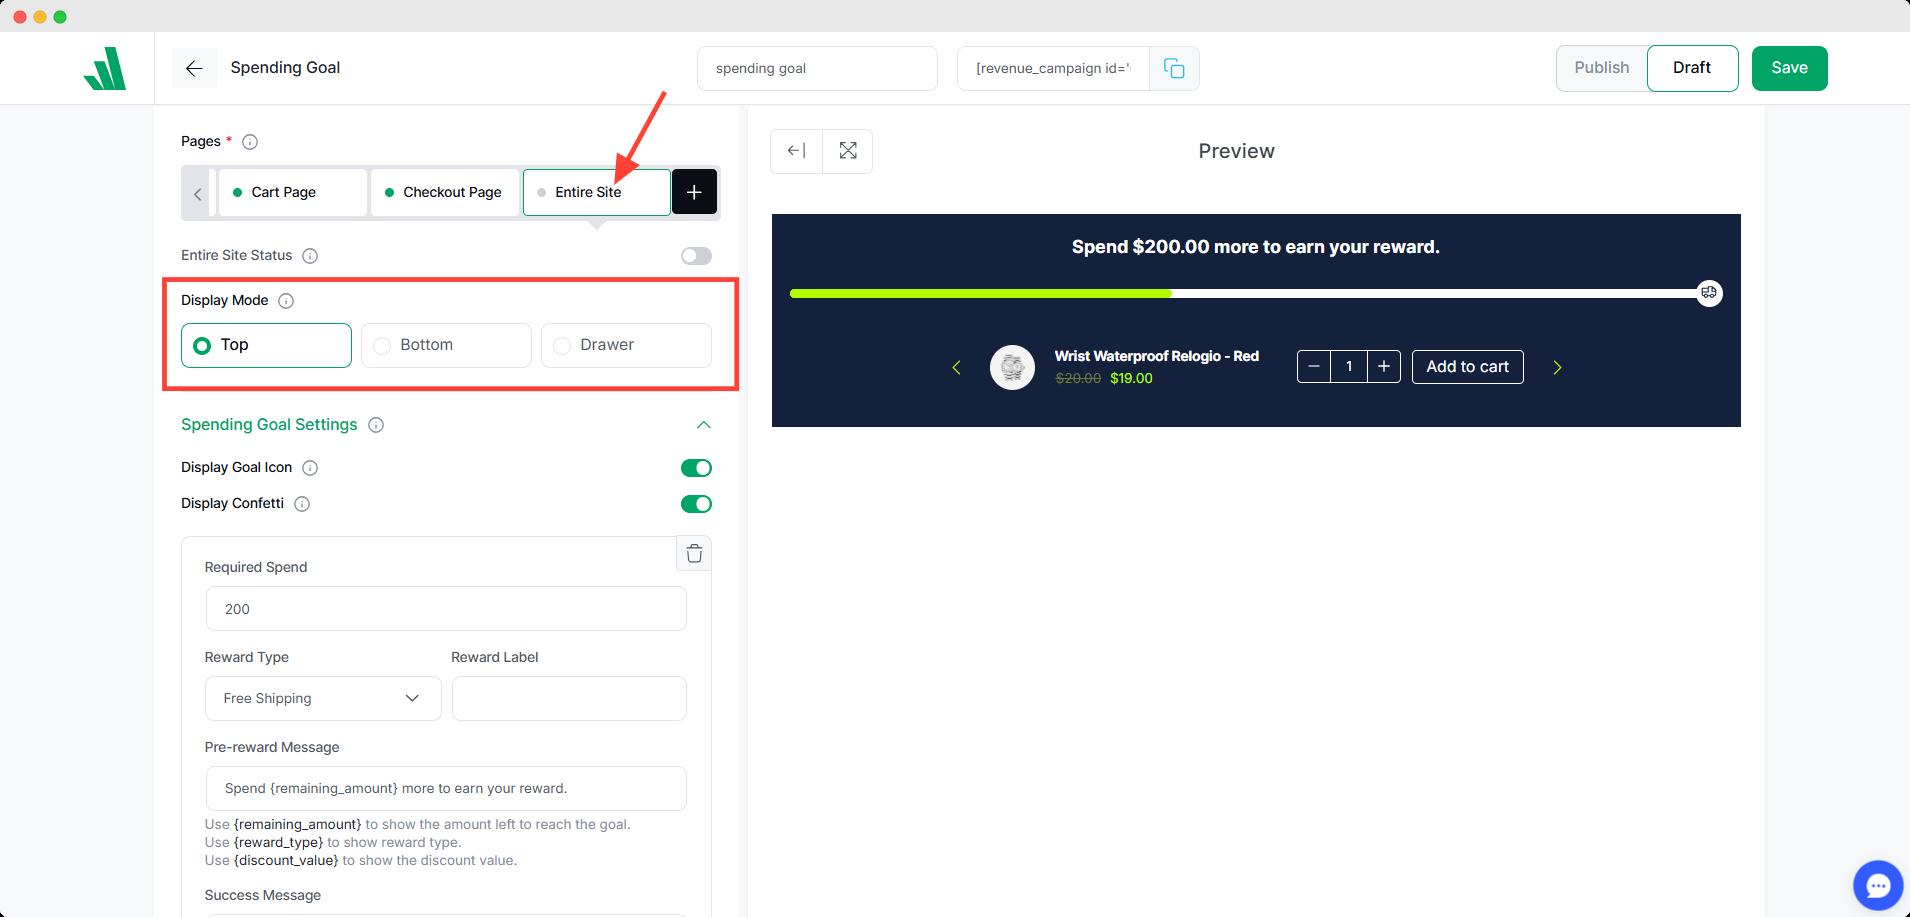The width and height of the screenshot is (1910, 917).
Task: Save the campaign
Action: (1789, 68)
